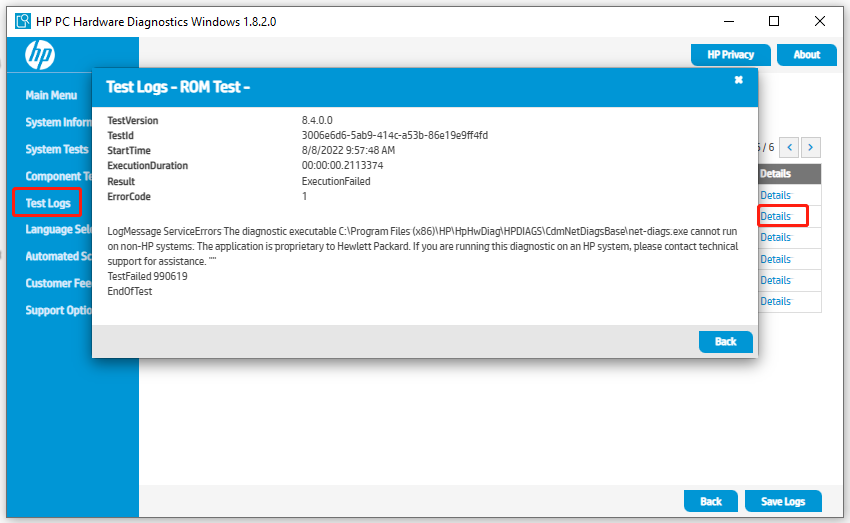Select the TestId value 3006e6d6-5ab9-414c-a53b-86e19e9ff4fd
The image size is (850, 523).
(x=395, y=135)
